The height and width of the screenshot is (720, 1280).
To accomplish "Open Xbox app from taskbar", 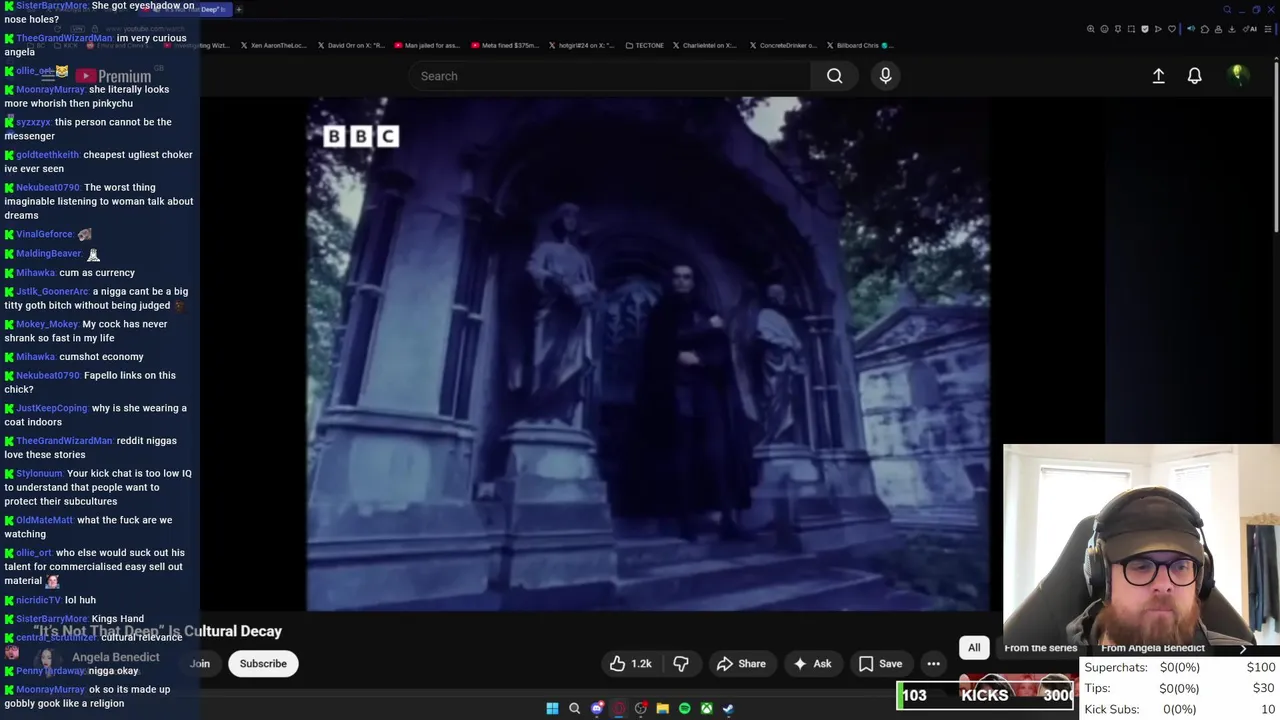I will (x=706, y=708).
